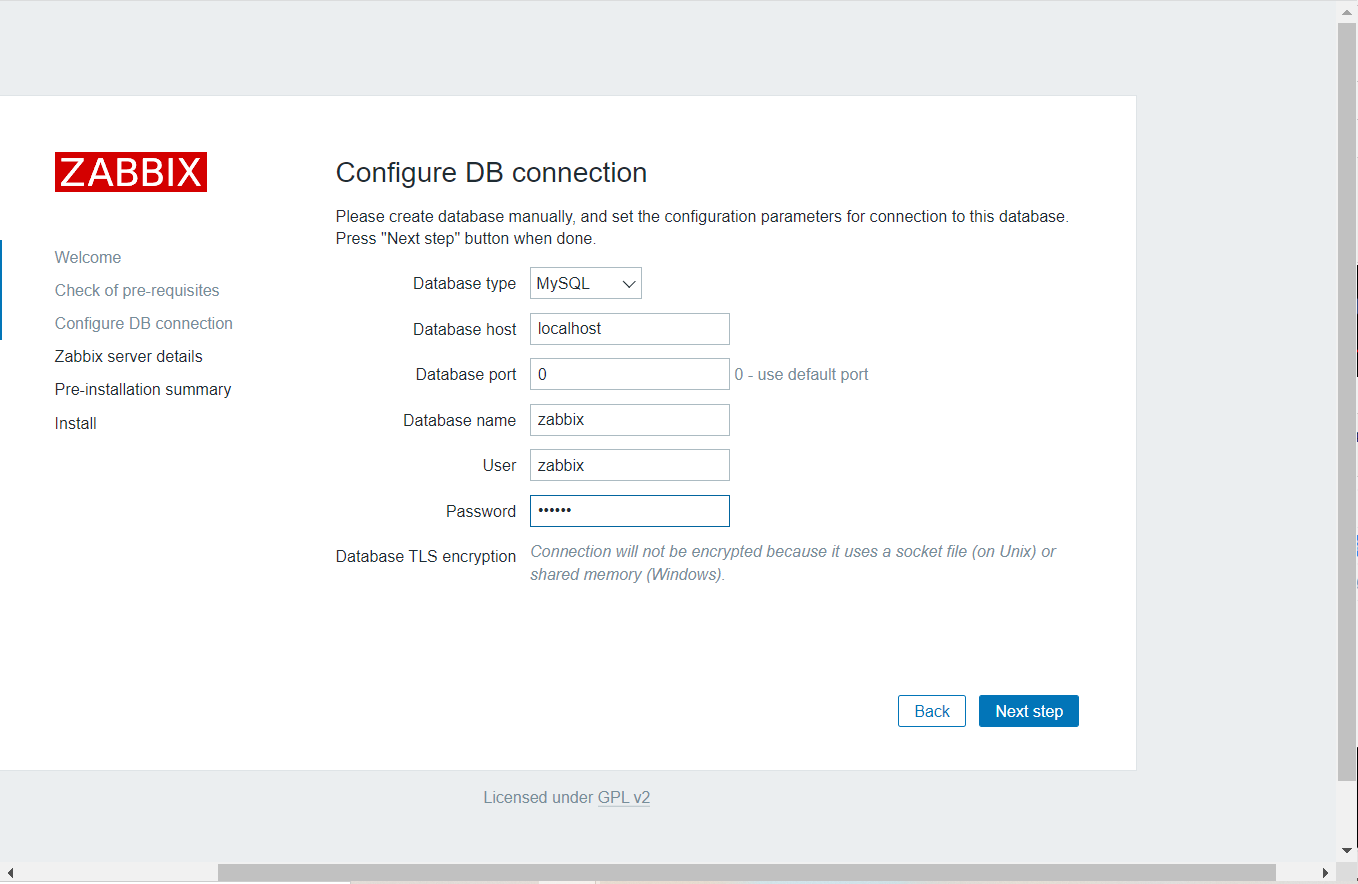Select Check of pre-requisites step
This screenshot has height=884, width=1358.
137,290
